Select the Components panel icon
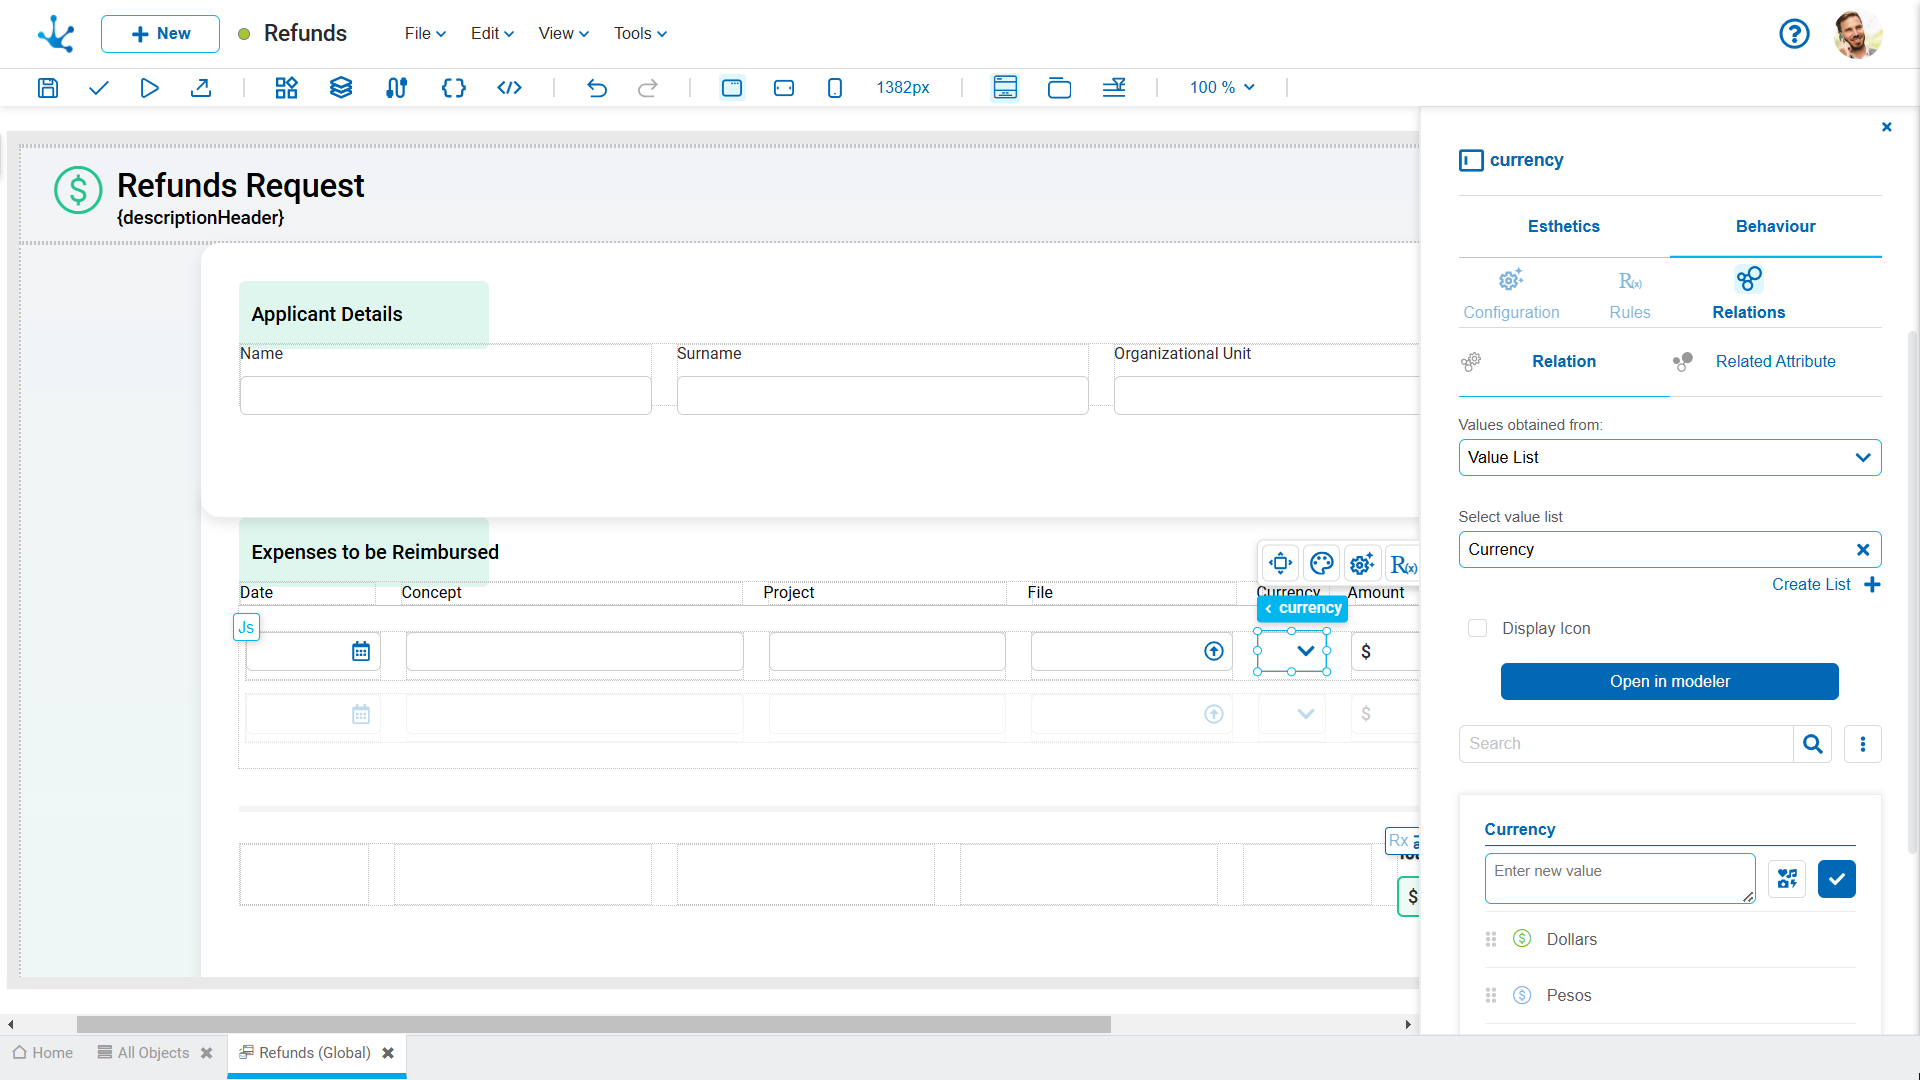The height and width of the screenshot is (1080, 1920). [x=286, y=87]
